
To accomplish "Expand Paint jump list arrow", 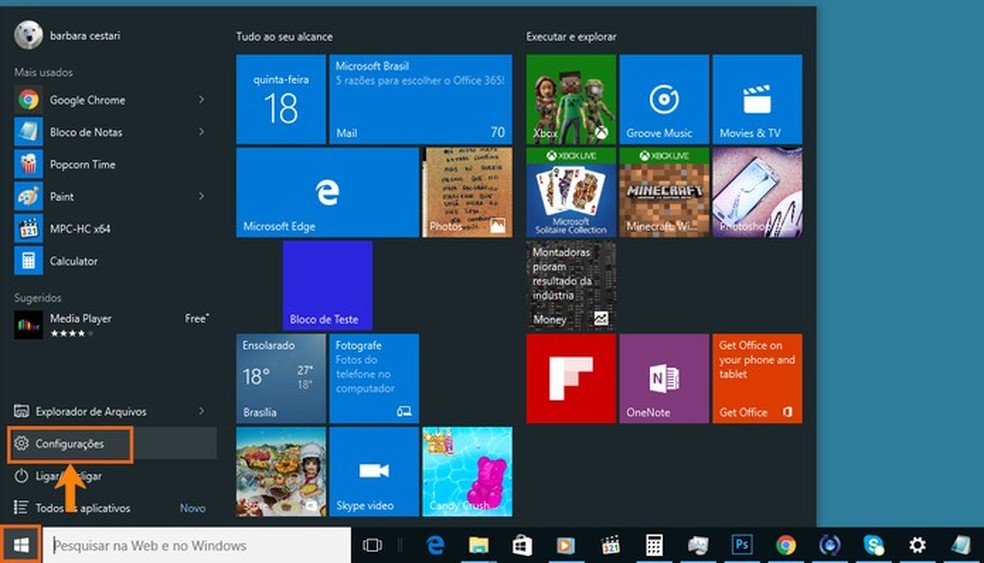I will 201,196.
